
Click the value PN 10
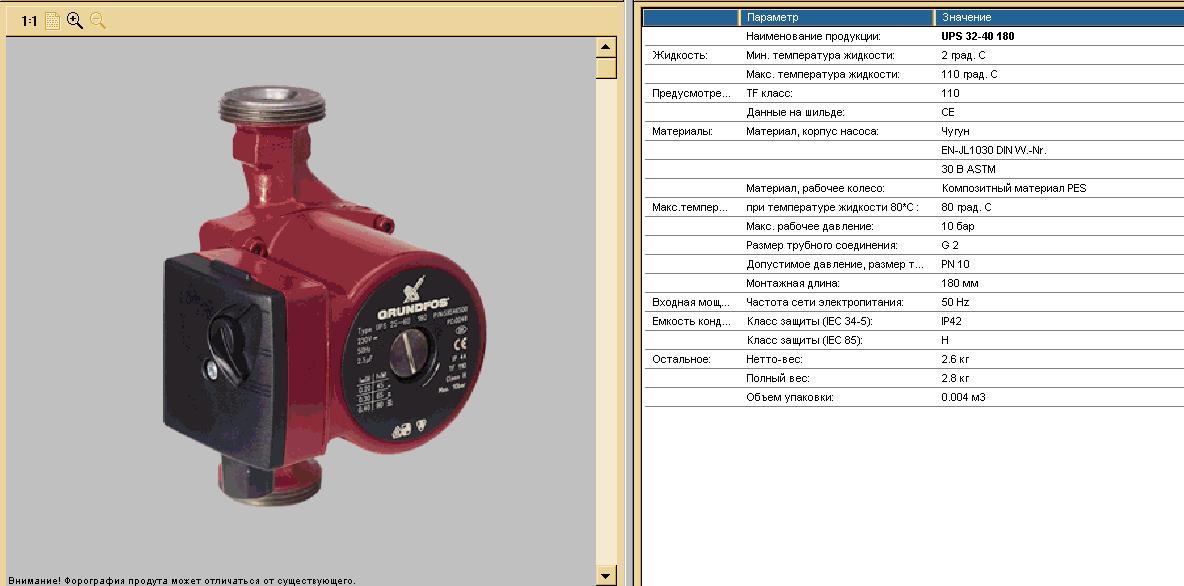(955, 264)
